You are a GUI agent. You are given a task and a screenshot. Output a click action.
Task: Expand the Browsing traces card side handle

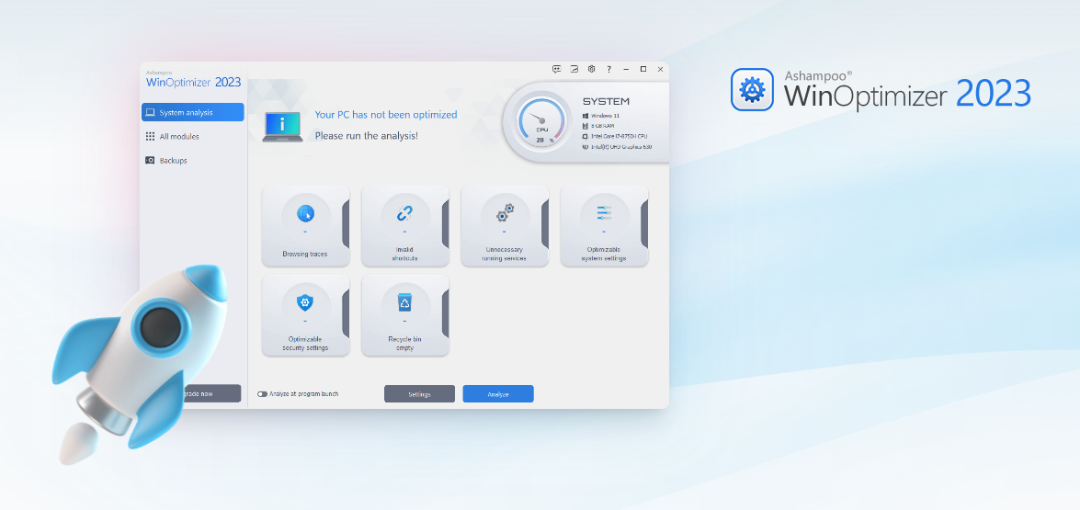pyautogui.click(x=346, y=224)
